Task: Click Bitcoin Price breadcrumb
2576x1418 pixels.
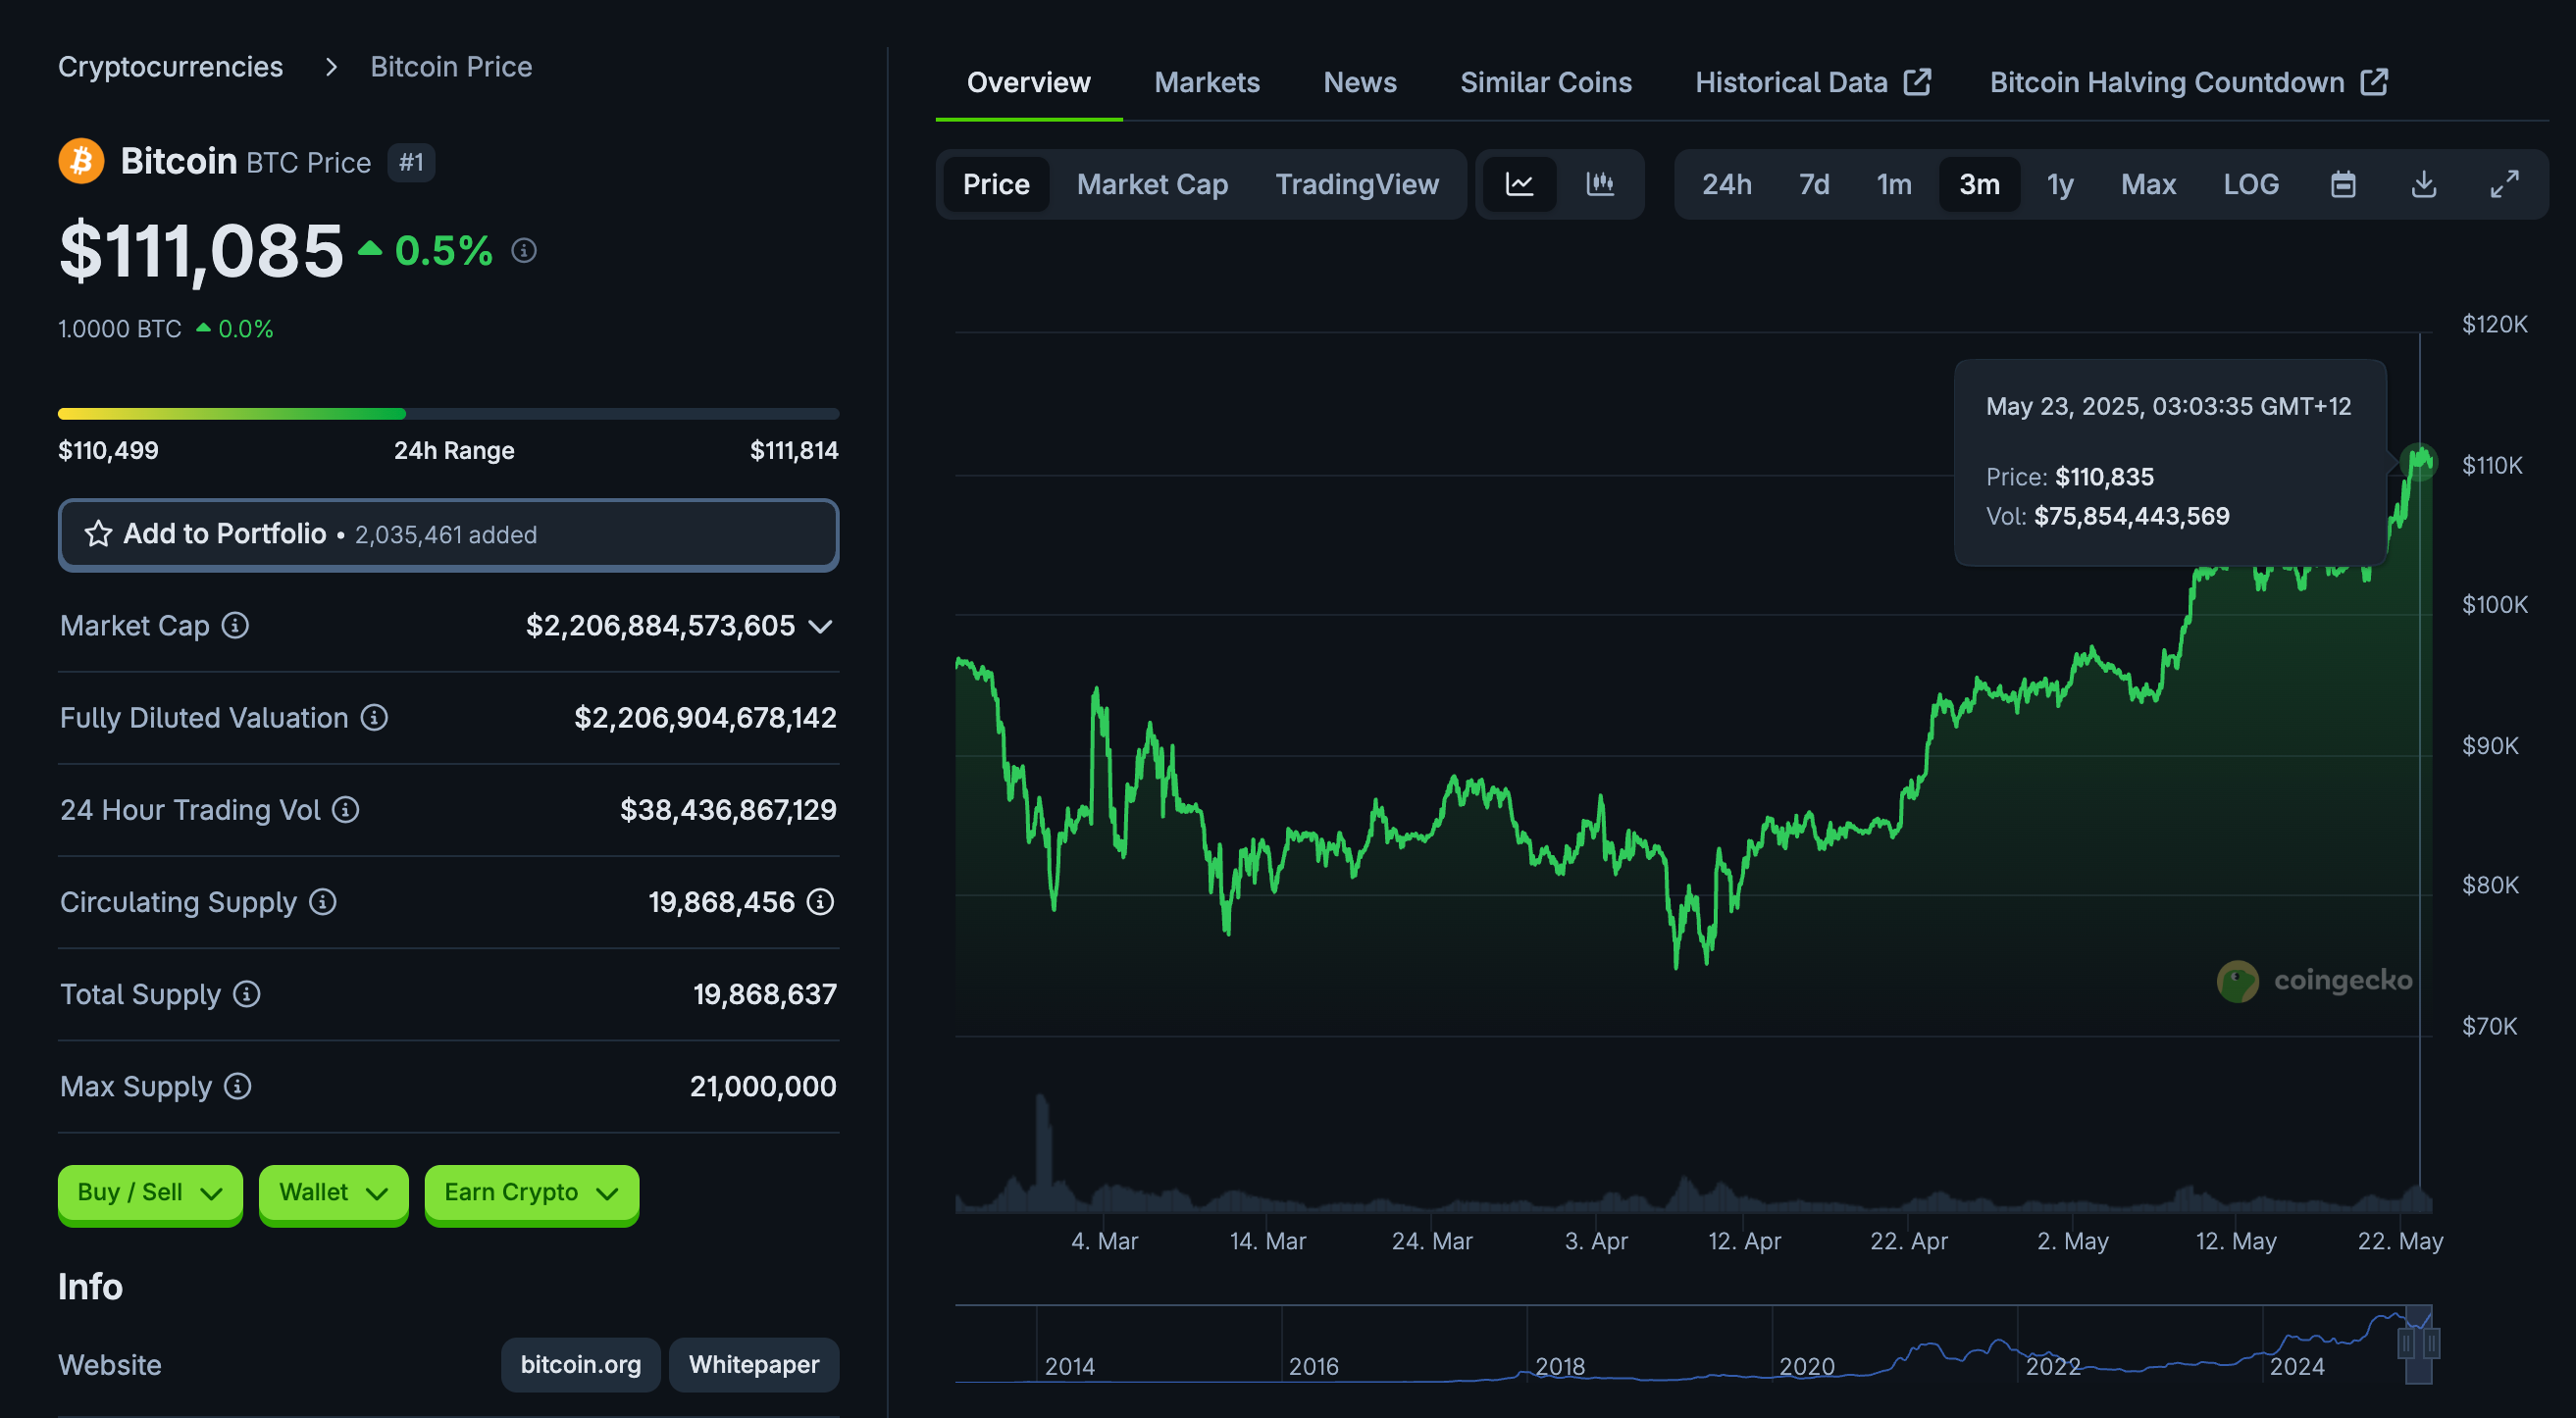Action: coord(451,67)
